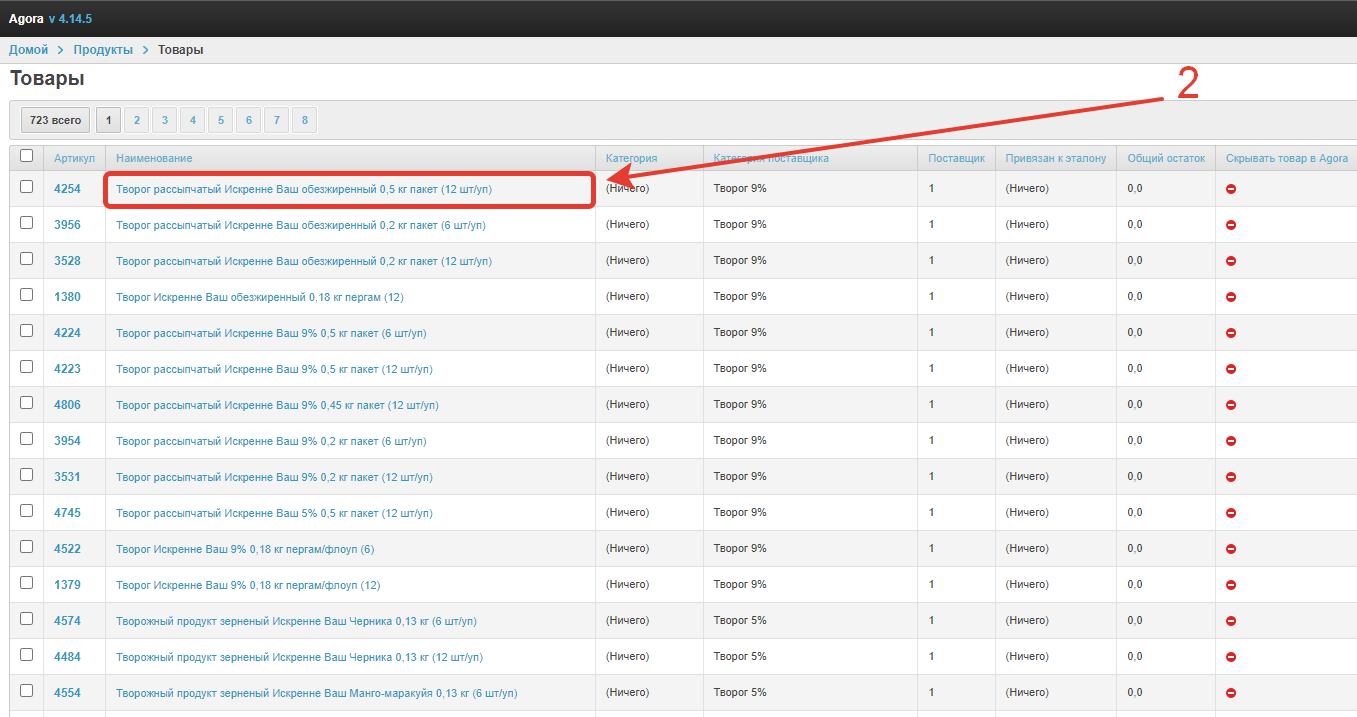Click red hide-status icon for product 3956
This screenshot has height=717, width=1357.
pyautogui.click(x=1231, y=225)
